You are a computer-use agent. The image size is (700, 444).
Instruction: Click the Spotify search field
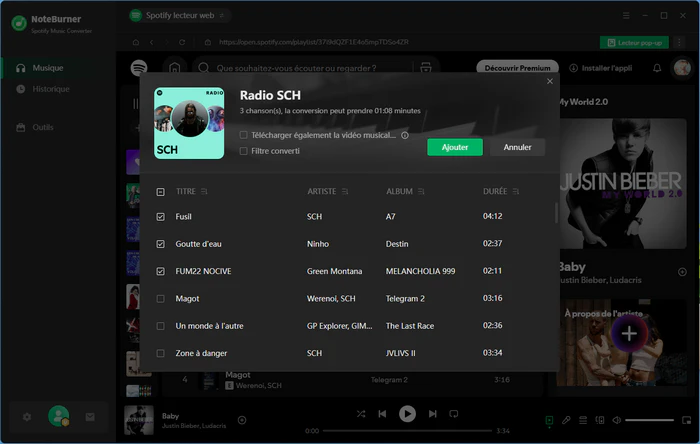[296, 68]
